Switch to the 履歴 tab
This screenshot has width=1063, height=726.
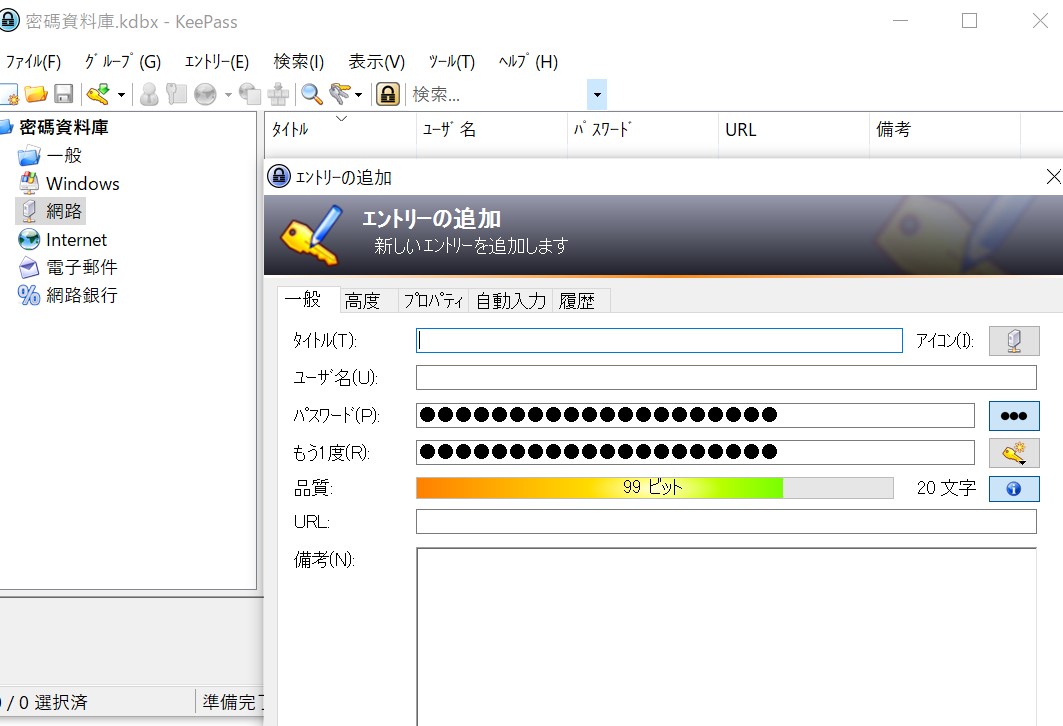pyautogui.click(x=579, y=300)
